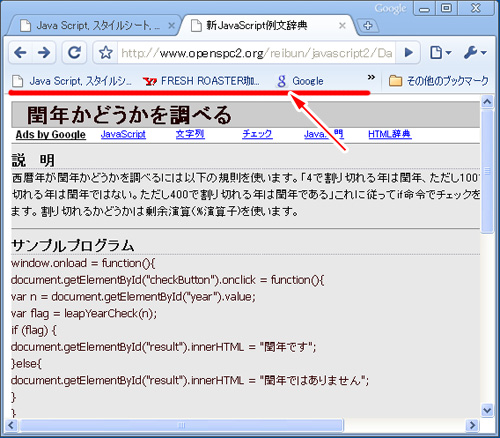Screen dimensions: 500x438
Task: Open the FRESH ROASTER bookmark
Action: (x=201, y=81)
